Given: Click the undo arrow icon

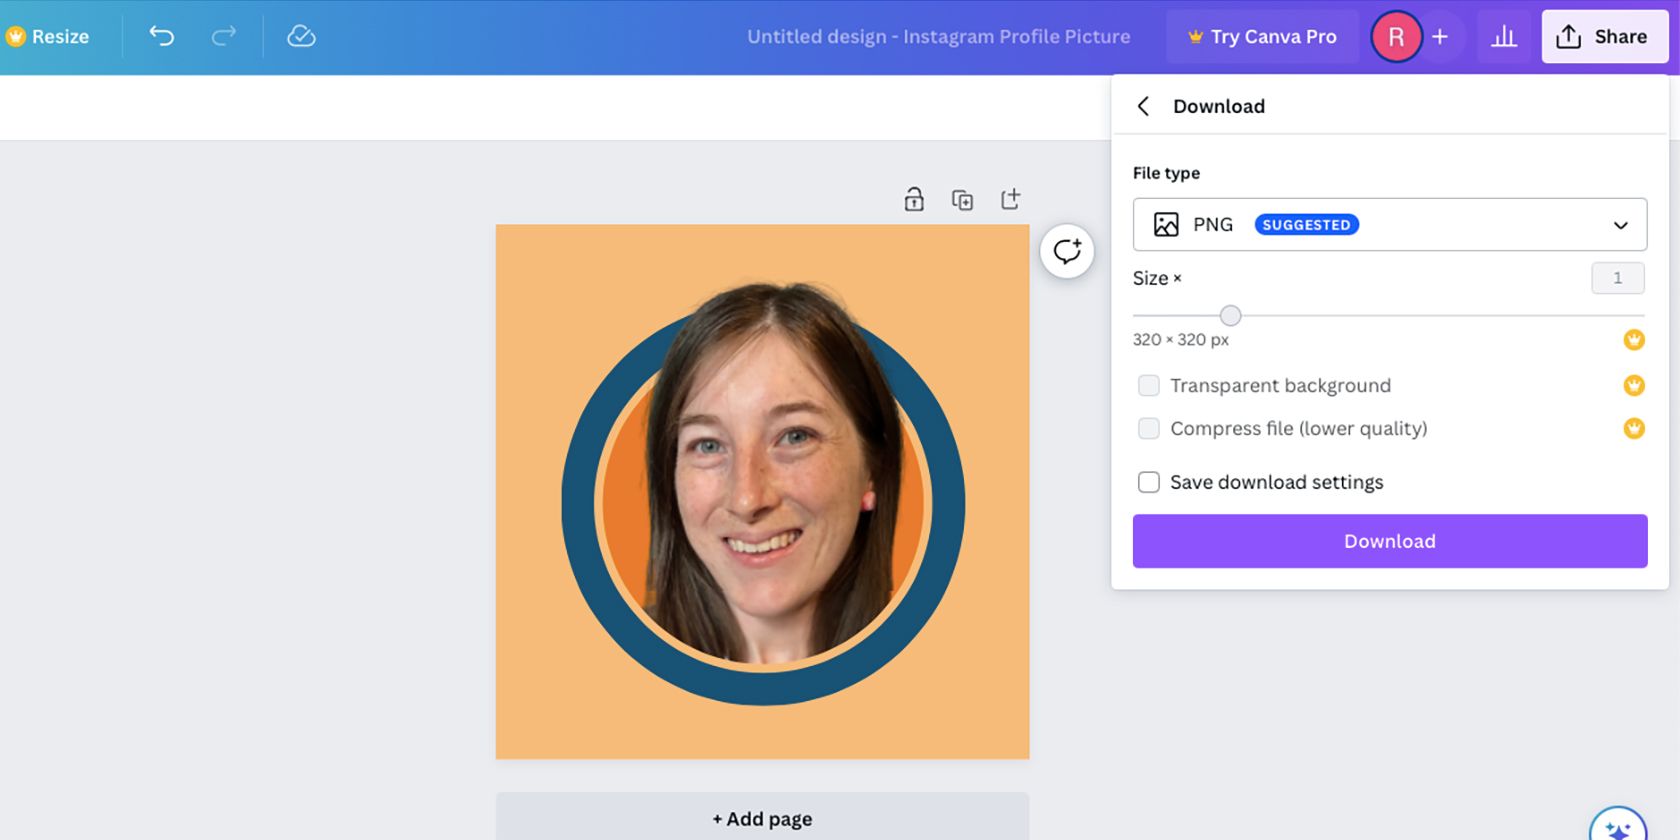Looking at the screenshot, I should point(162,37).
